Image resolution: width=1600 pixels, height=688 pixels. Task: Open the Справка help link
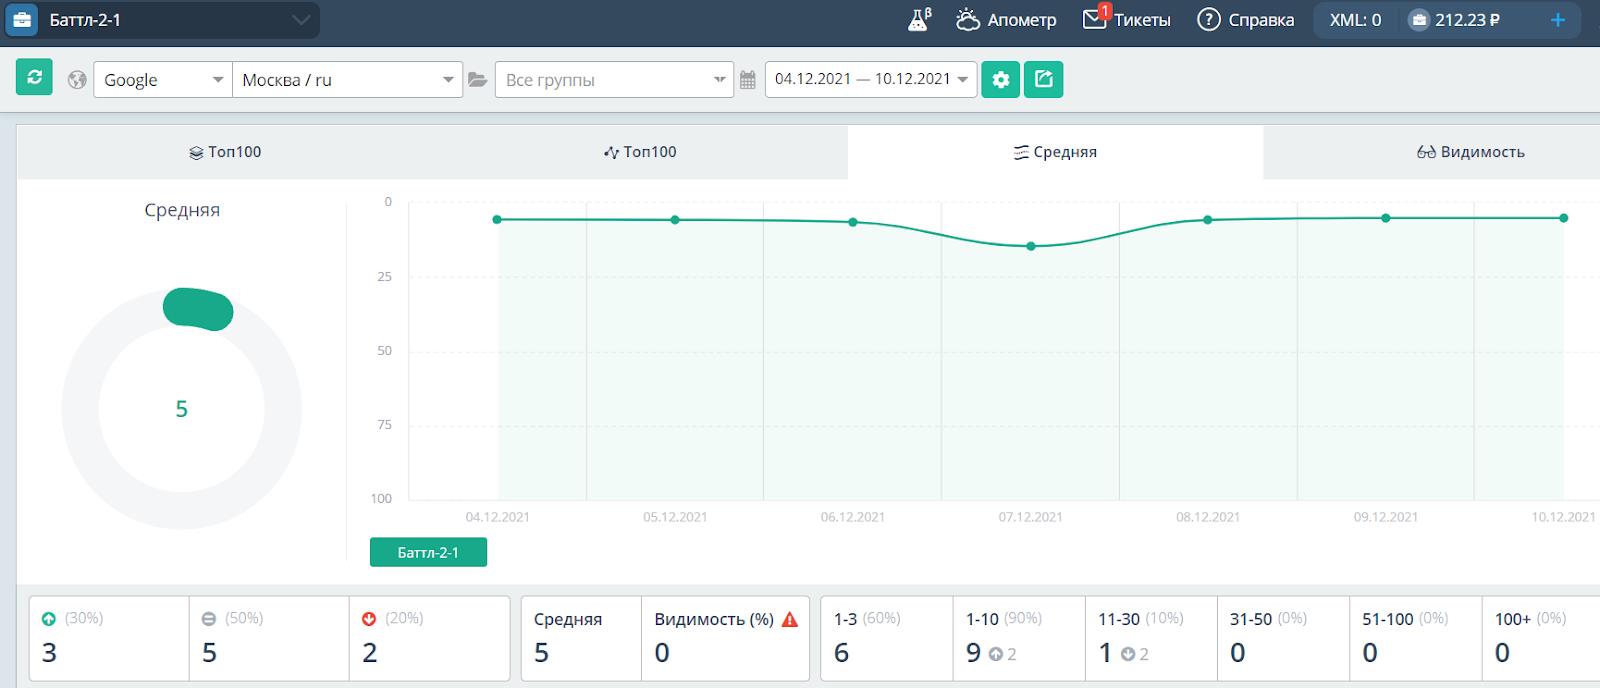point(1245,20)
